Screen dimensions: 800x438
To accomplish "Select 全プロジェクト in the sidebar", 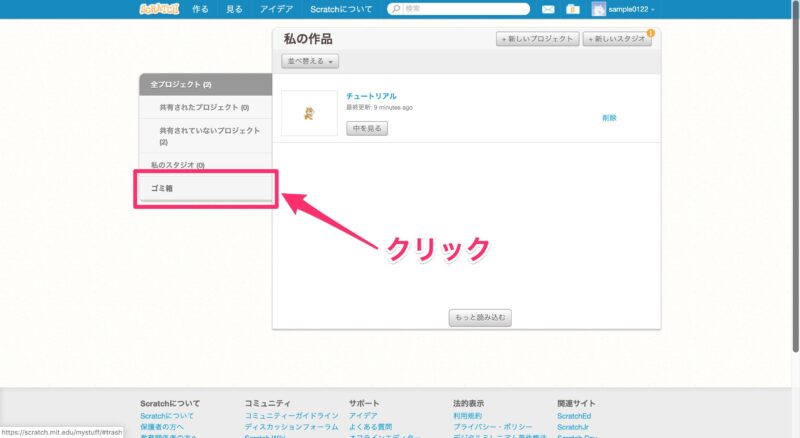I will point(204,84).
